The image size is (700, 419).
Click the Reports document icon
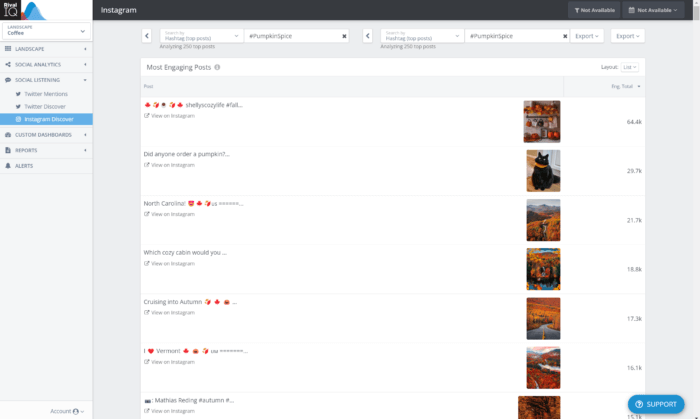click(x=8, y=150)
